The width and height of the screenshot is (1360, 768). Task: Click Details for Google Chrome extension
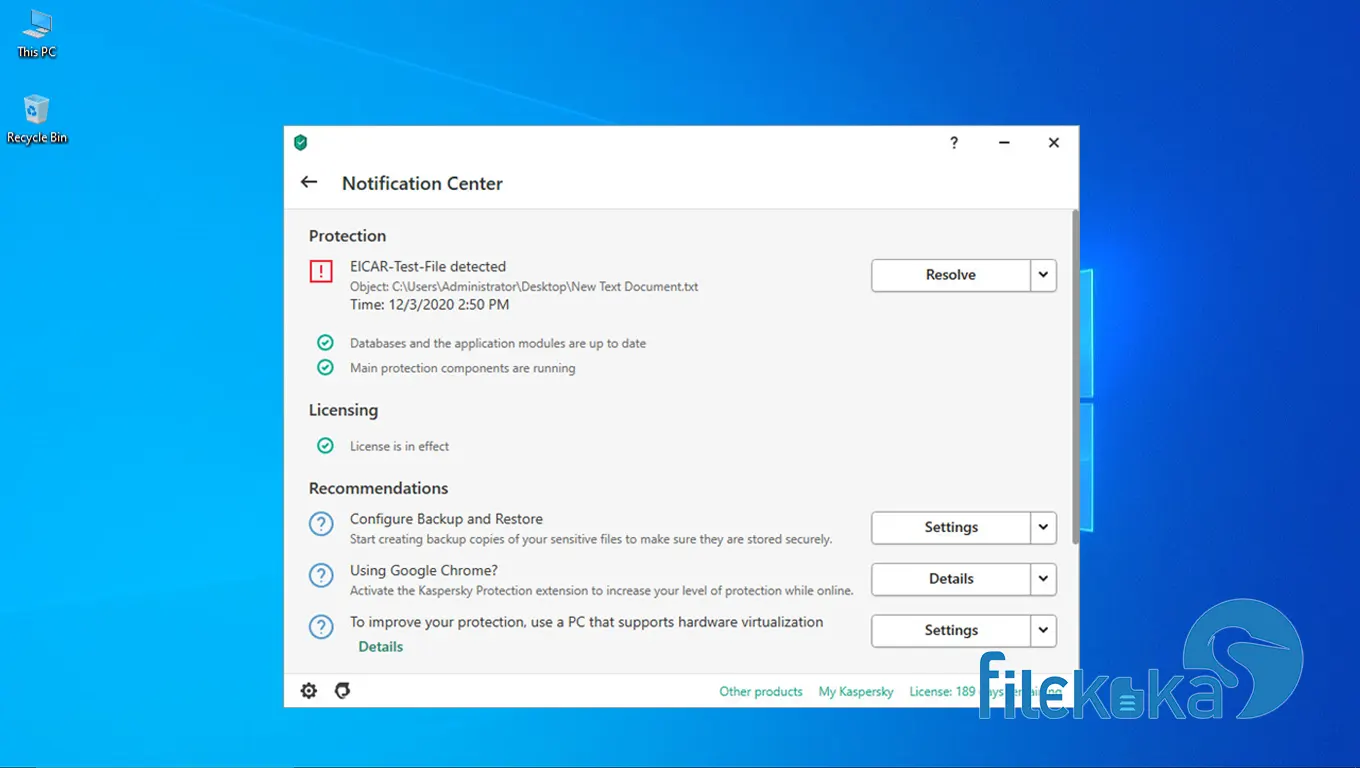[951, 579]
